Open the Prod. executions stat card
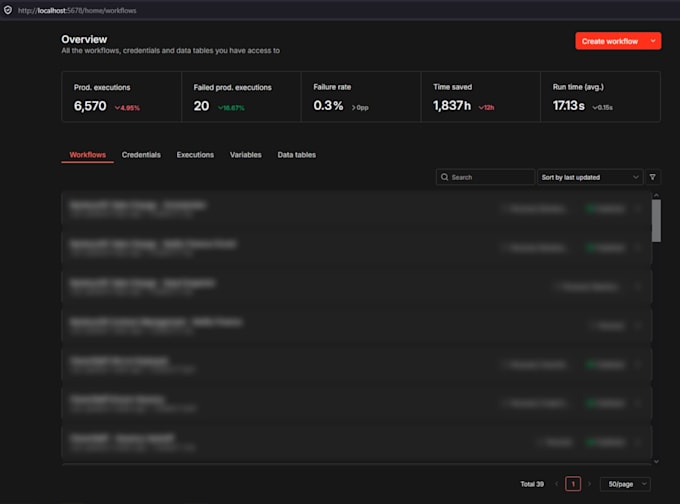The height and width of the screenshot is (504, 680). click(121, 97)
